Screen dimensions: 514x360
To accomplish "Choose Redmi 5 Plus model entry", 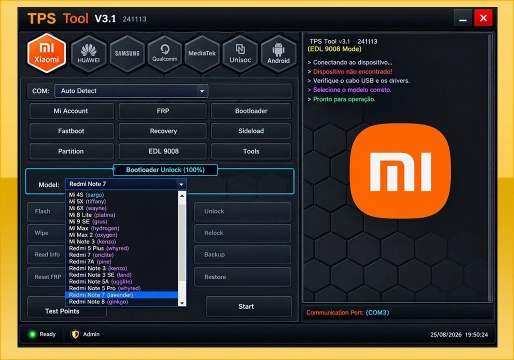I will [x=122, y=248].
